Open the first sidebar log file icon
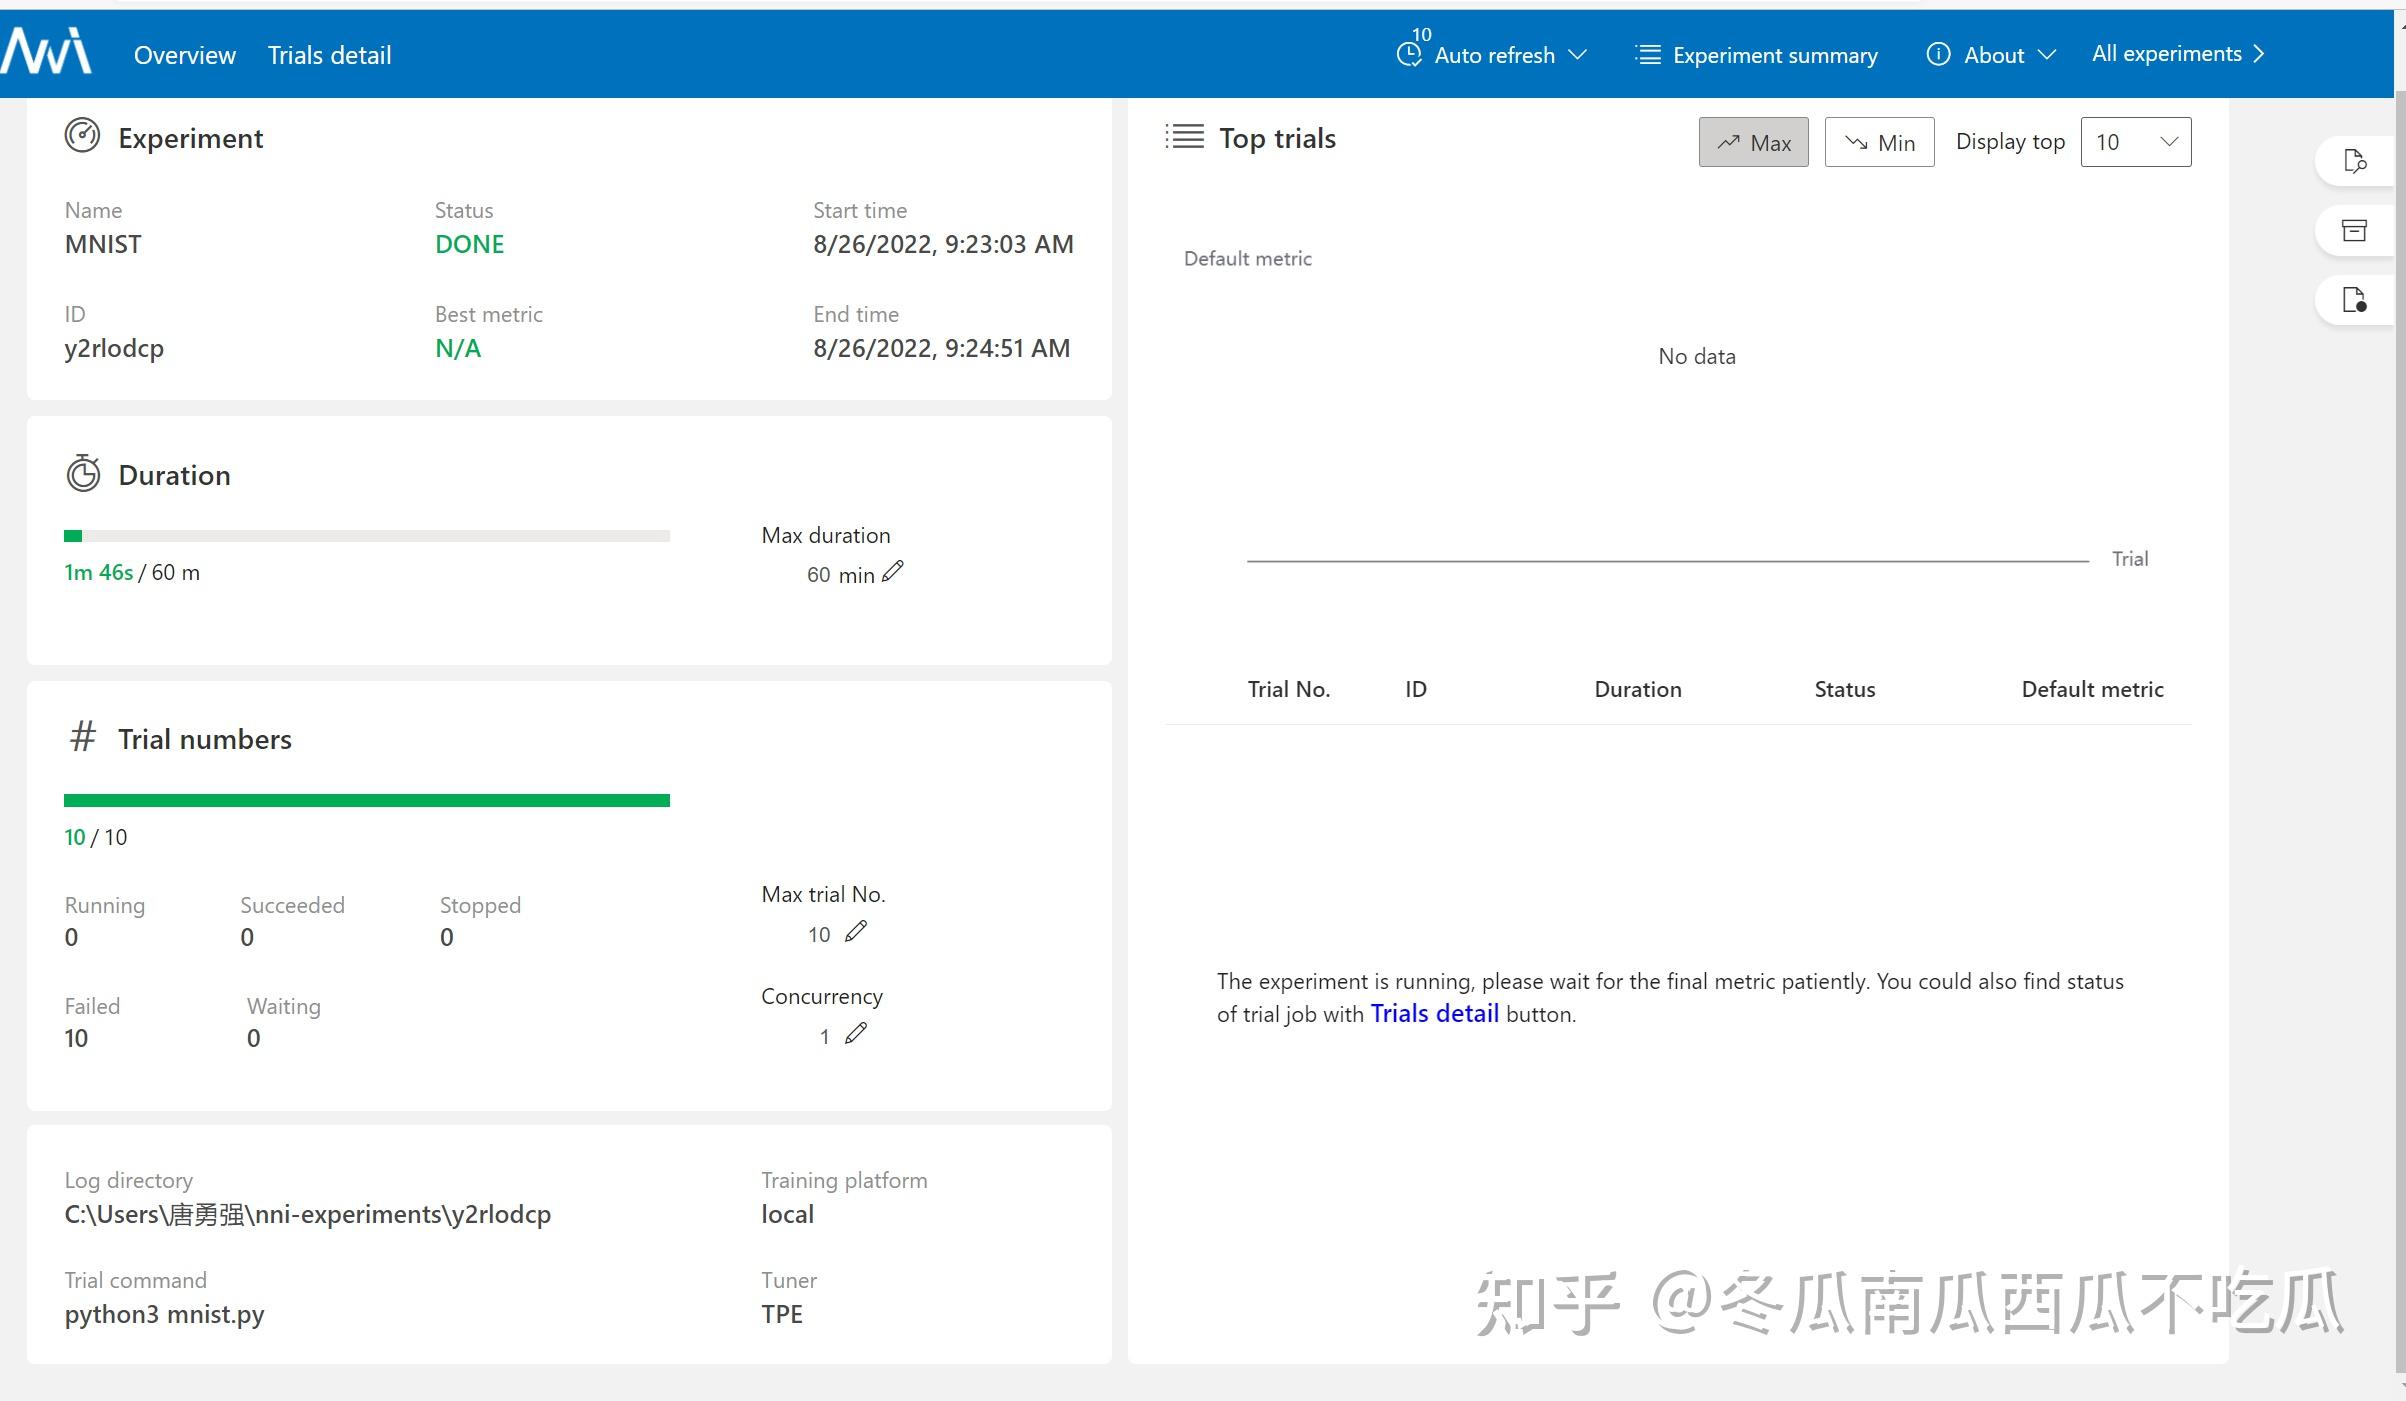Image resolution: width=2406 pixels, height=1401 pixels. (x=2355, y=161)
